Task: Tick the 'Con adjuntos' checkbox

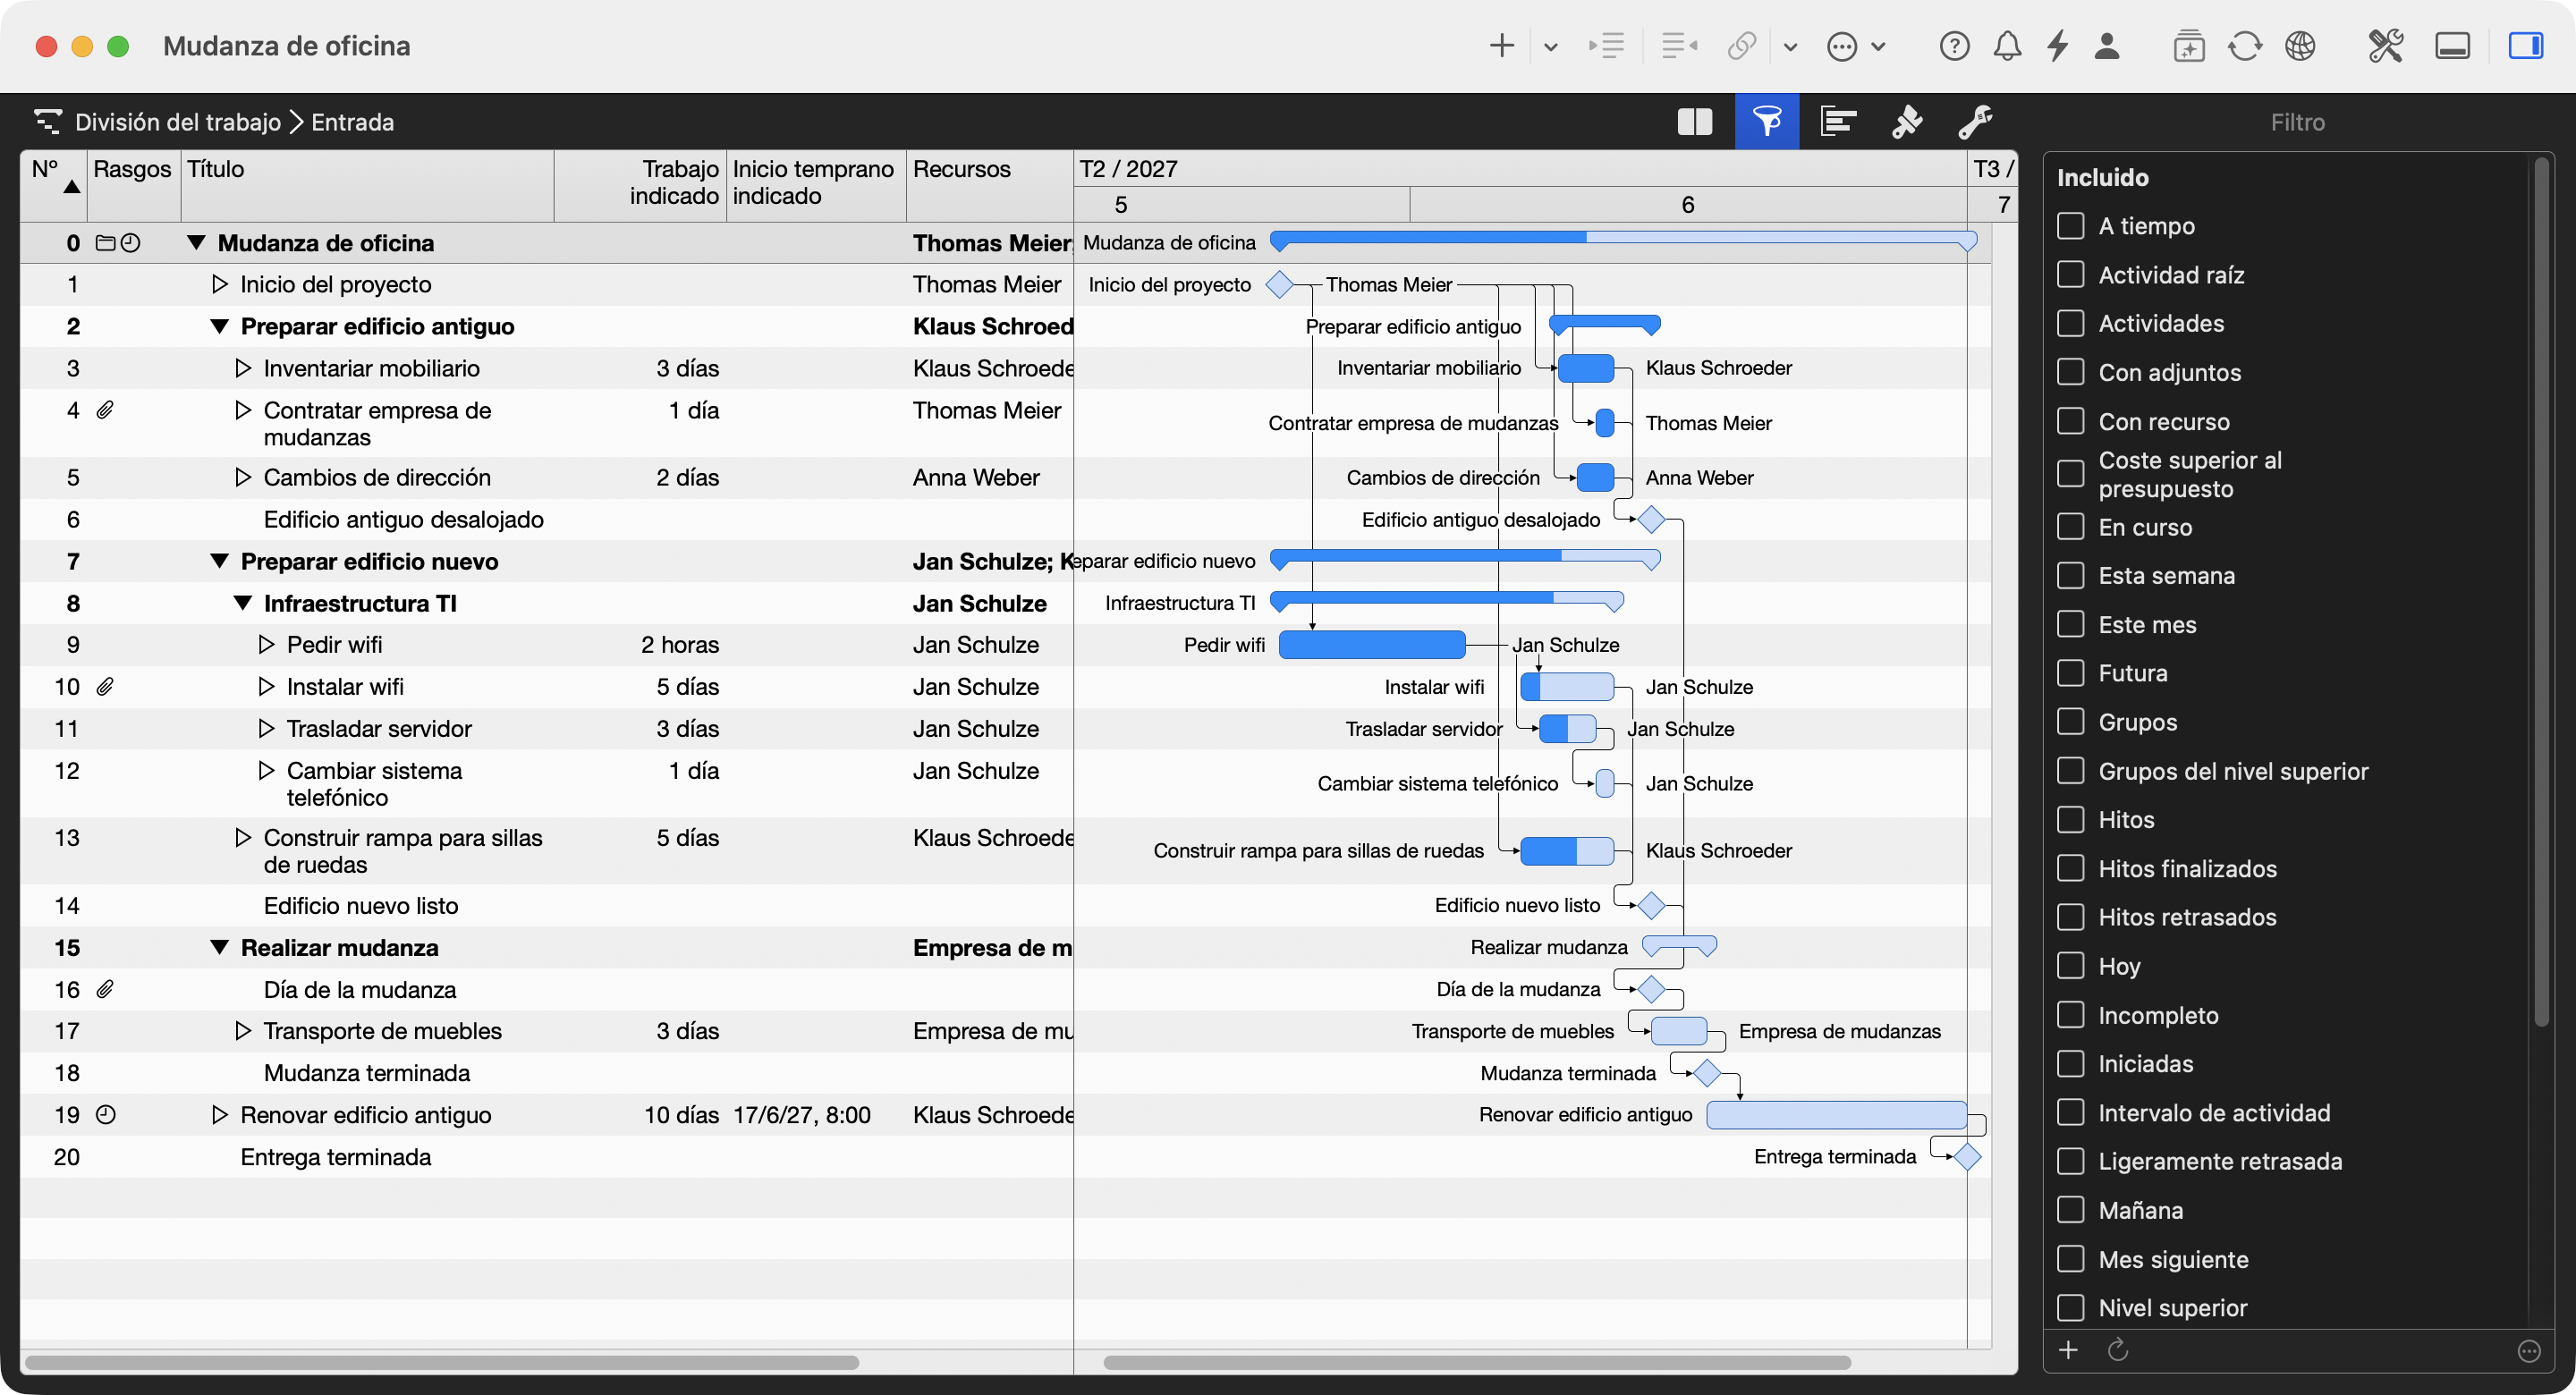Action: (2070, 373)
